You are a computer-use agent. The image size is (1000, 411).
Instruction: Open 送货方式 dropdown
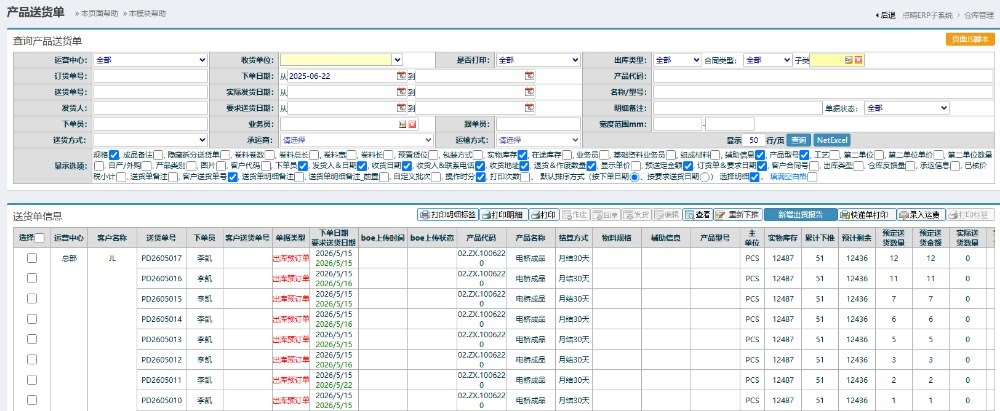pos(151,140)
